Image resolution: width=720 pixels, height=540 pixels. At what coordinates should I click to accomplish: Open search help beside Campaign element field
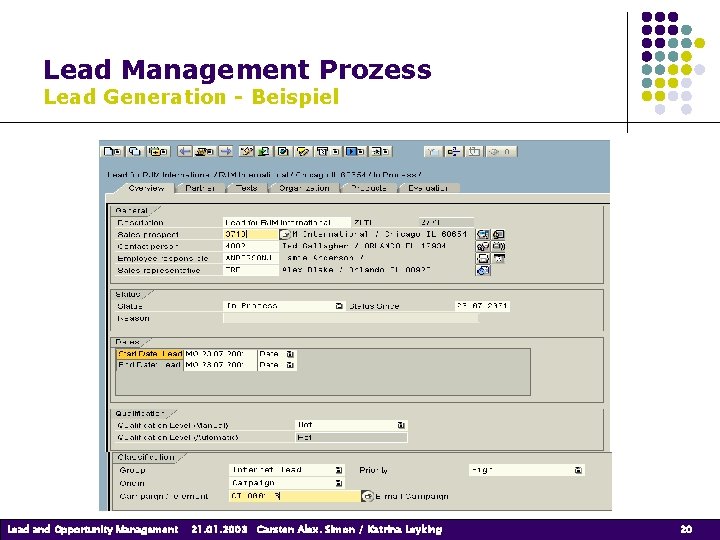coord(367,496)
